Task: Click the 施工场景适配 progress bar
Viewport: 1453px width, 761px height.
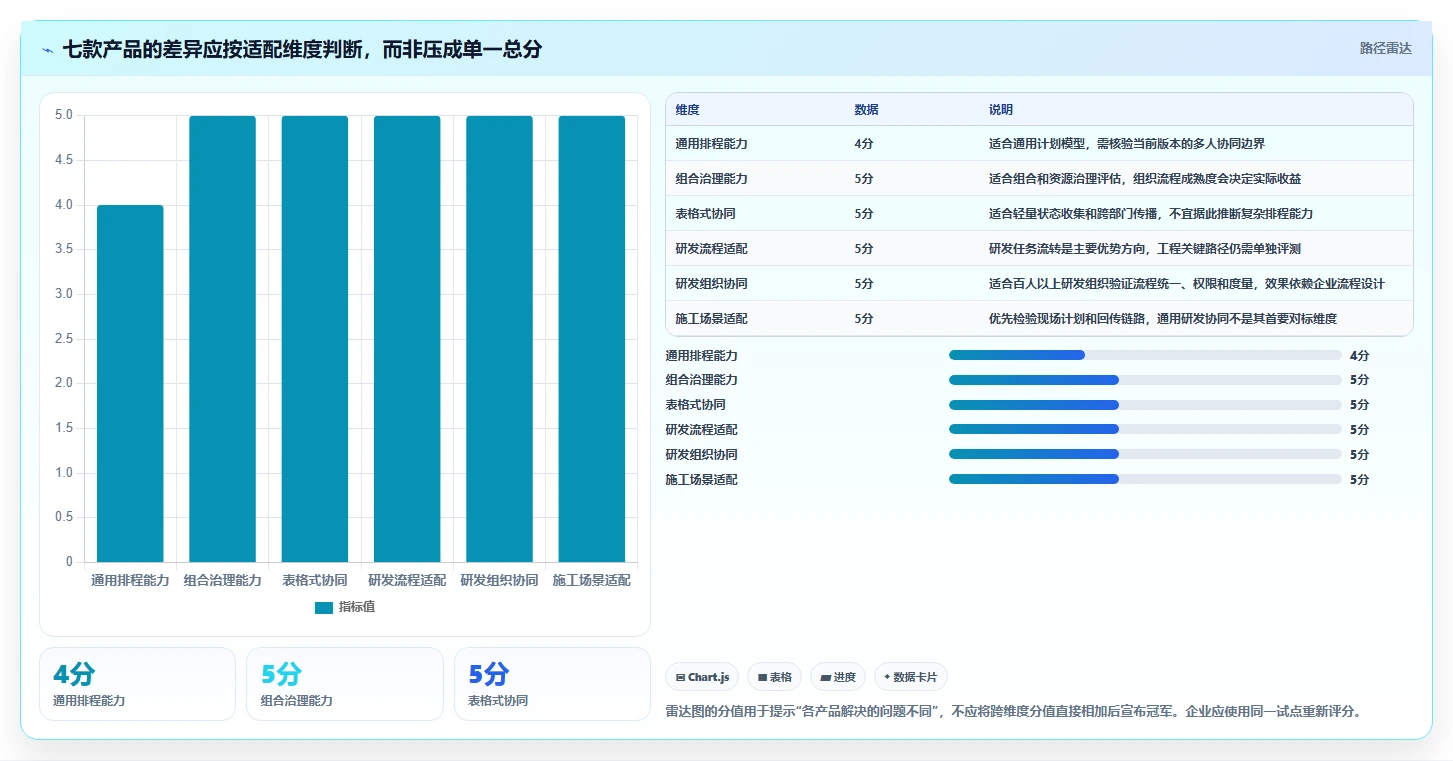Action: 1145,479
